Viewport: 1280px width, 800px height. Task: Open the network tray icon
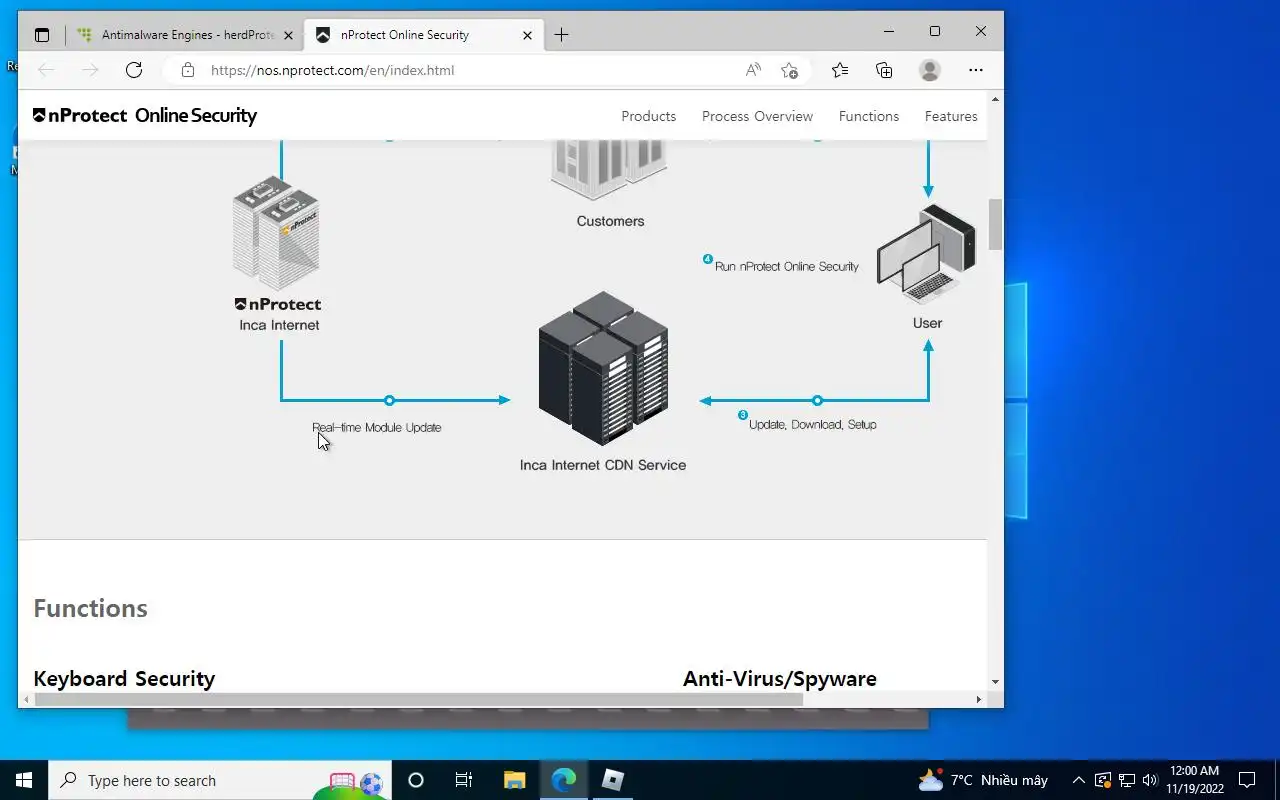1126,780
